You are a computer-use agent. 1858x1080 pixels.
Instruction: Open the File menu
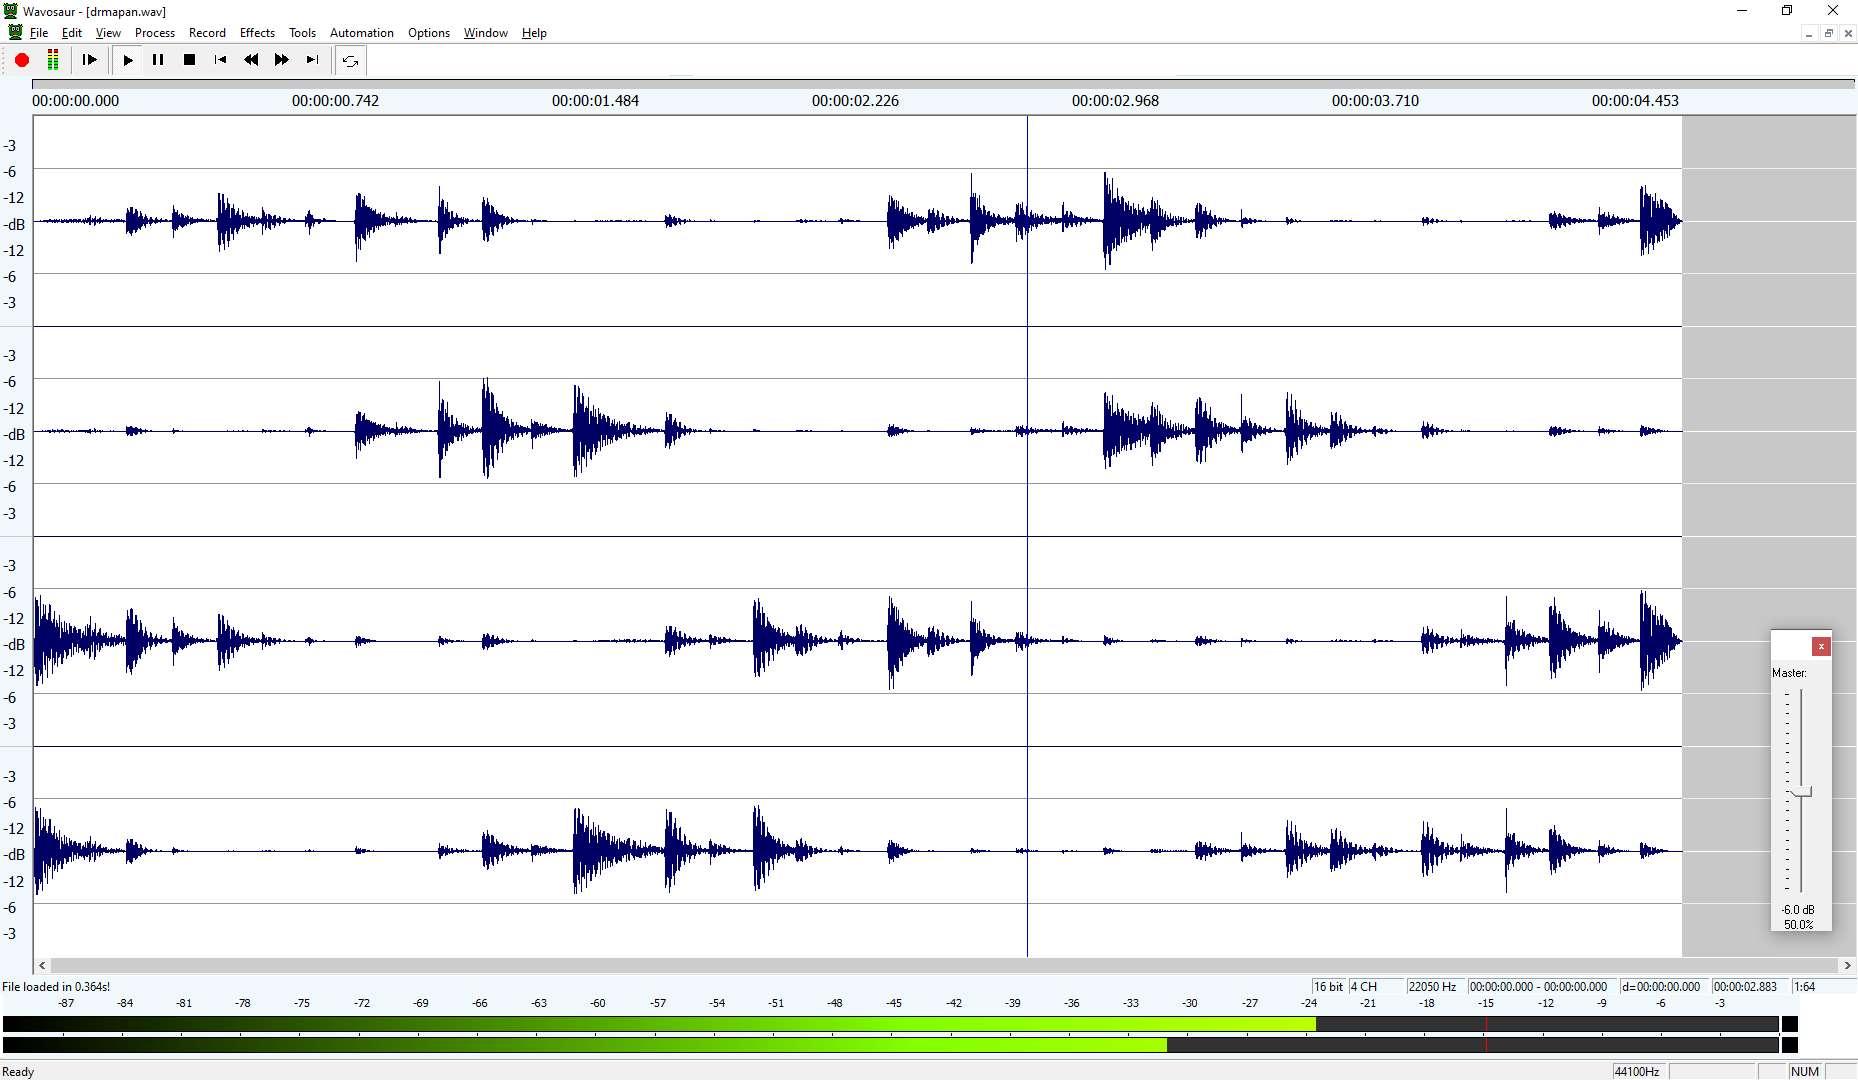click(x=39, y=33)
